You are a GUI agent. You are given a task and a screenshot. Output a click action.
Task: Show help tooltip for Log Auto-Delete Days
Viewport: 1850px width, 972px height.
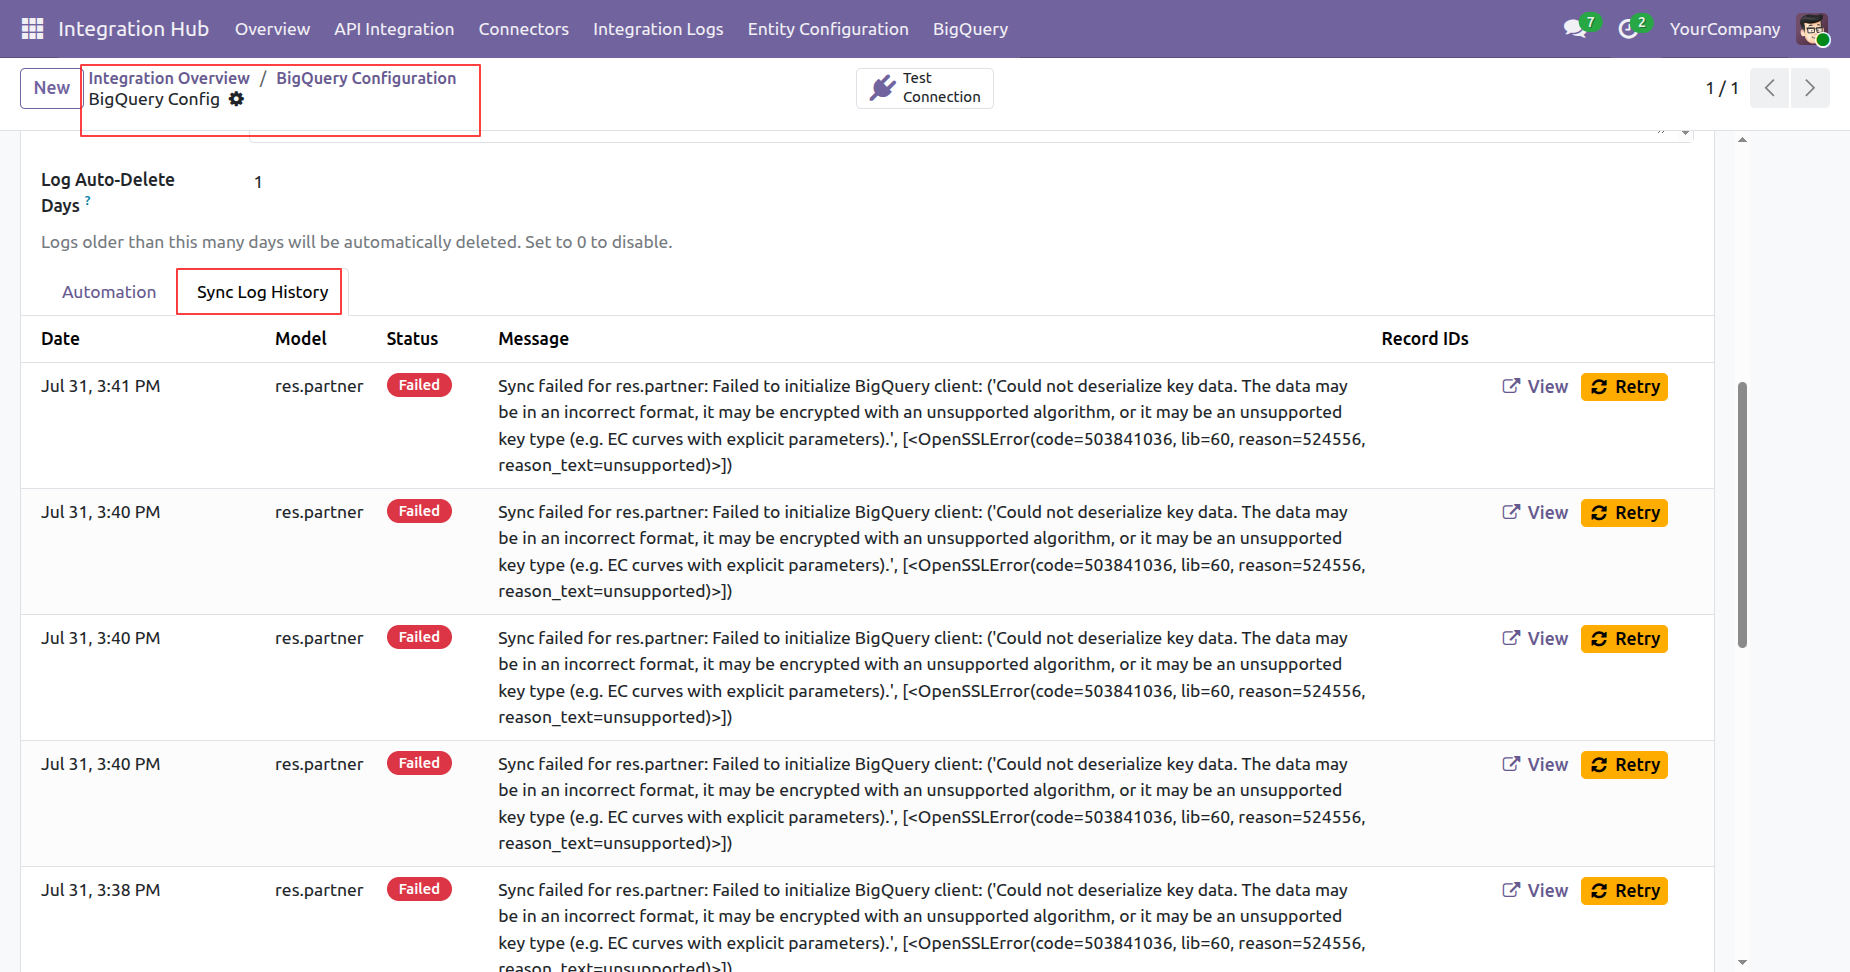88,201
